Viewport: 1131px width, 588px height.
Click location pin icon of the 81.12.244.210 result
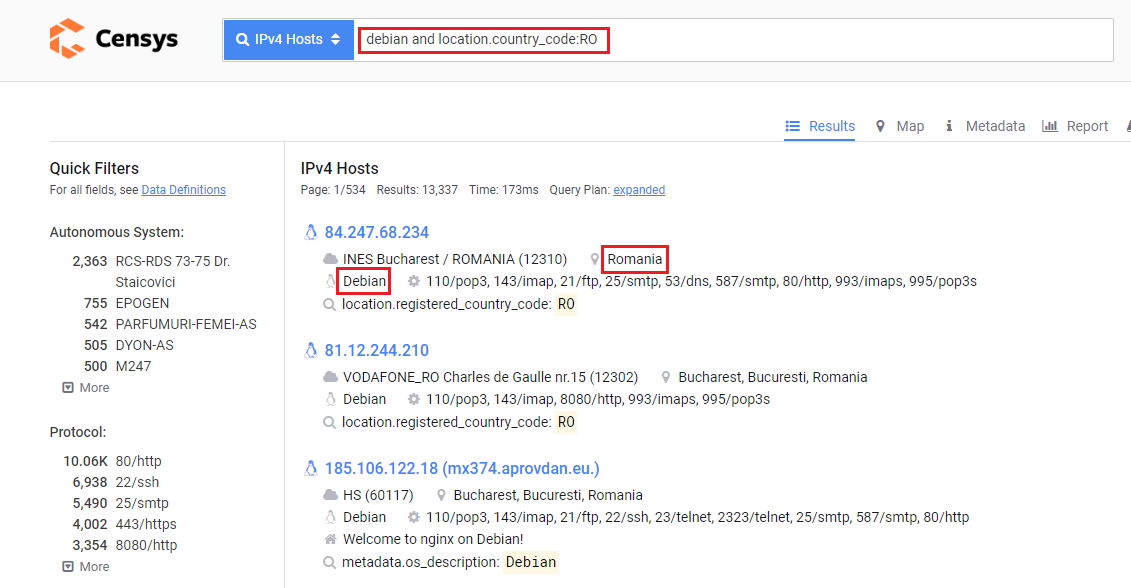[x=666, y=377]
